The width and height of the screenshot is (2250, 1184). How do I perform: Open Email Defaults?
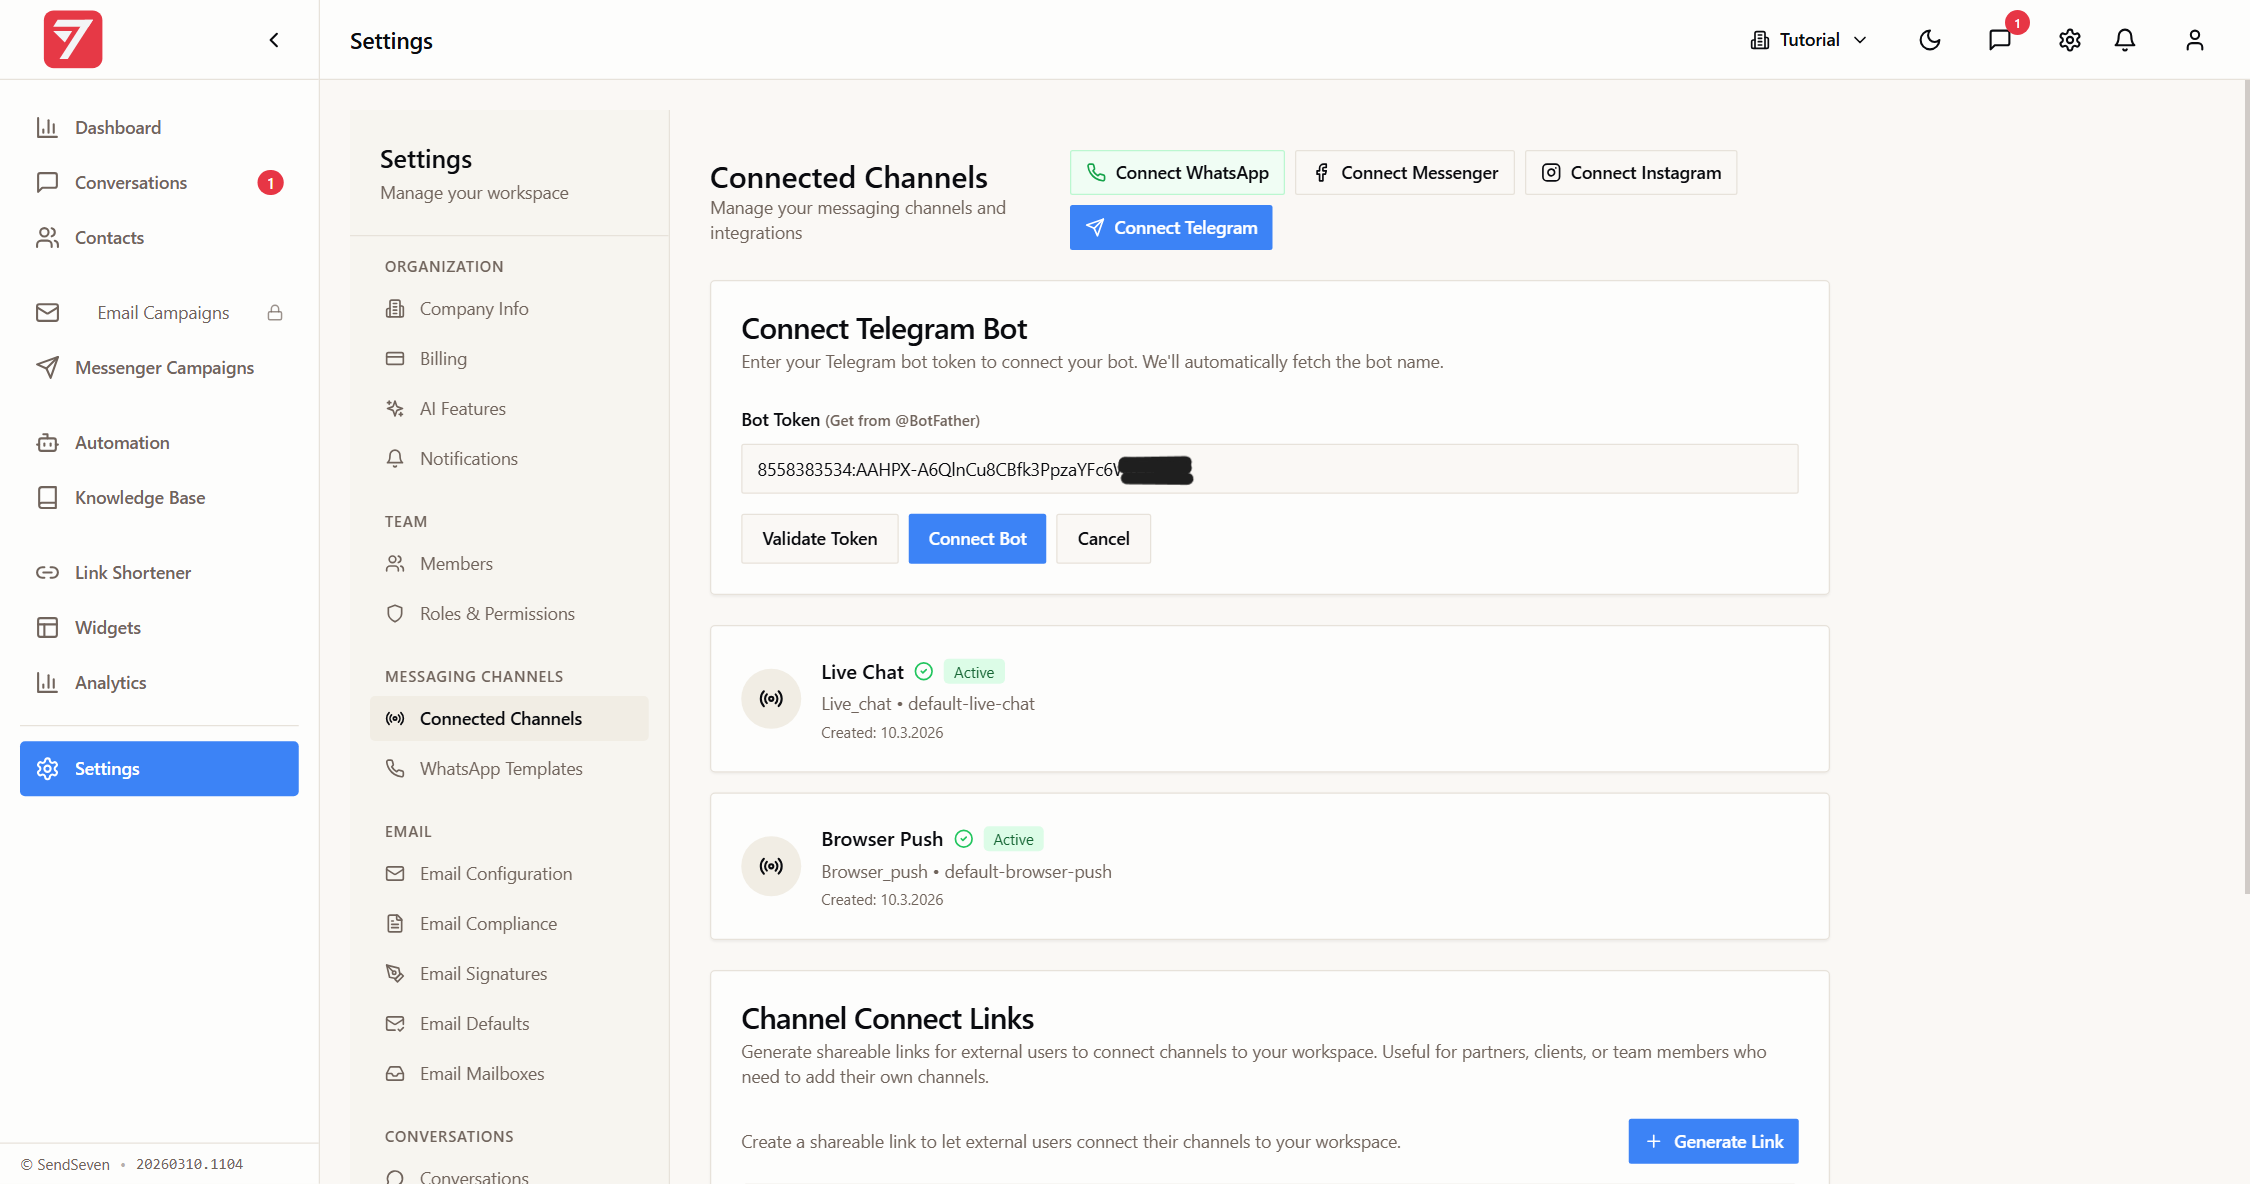[509, 1024]
